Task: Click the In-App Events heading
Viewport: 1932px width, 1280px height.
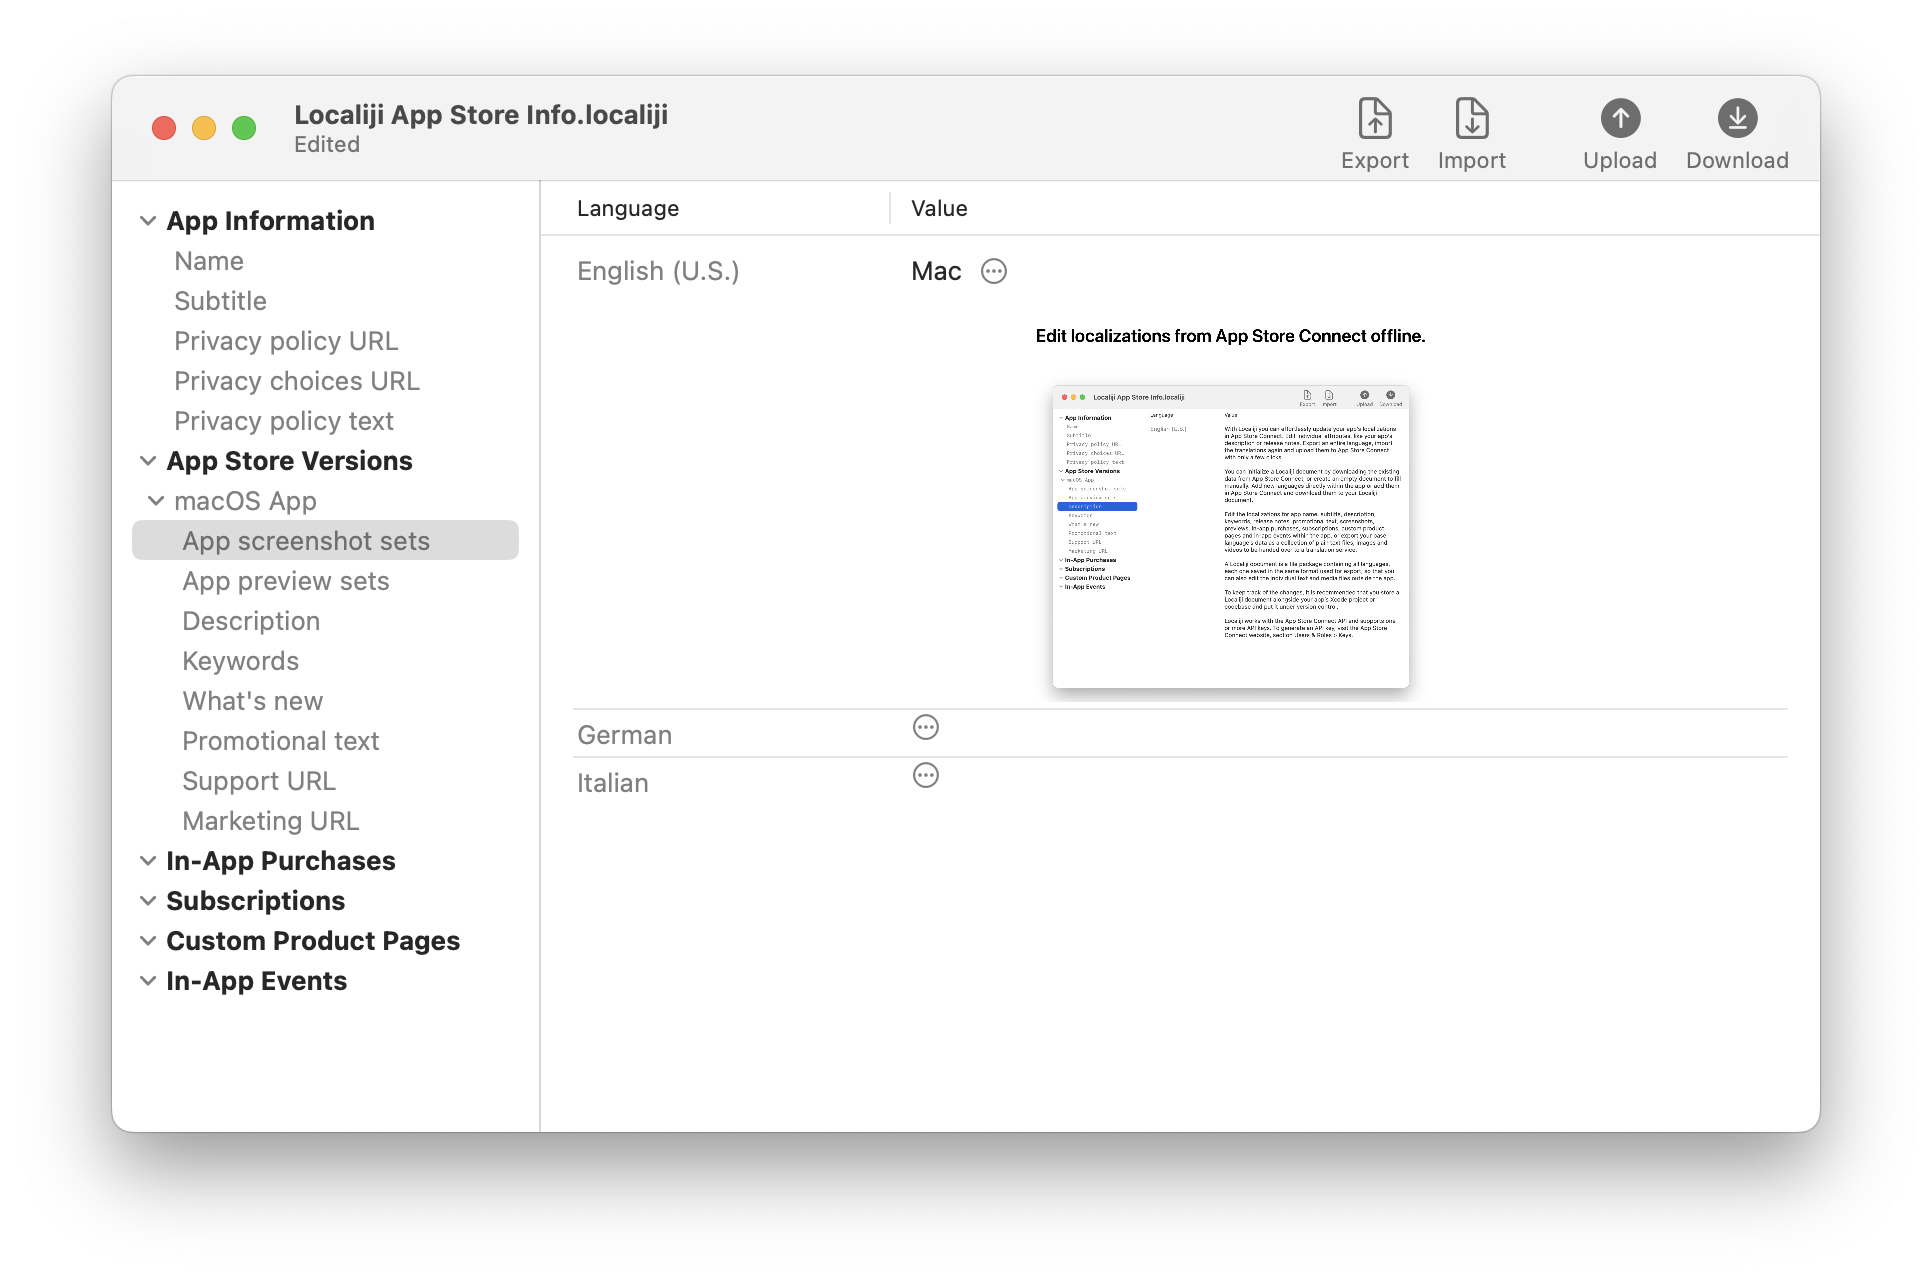Action: (257, 981)
